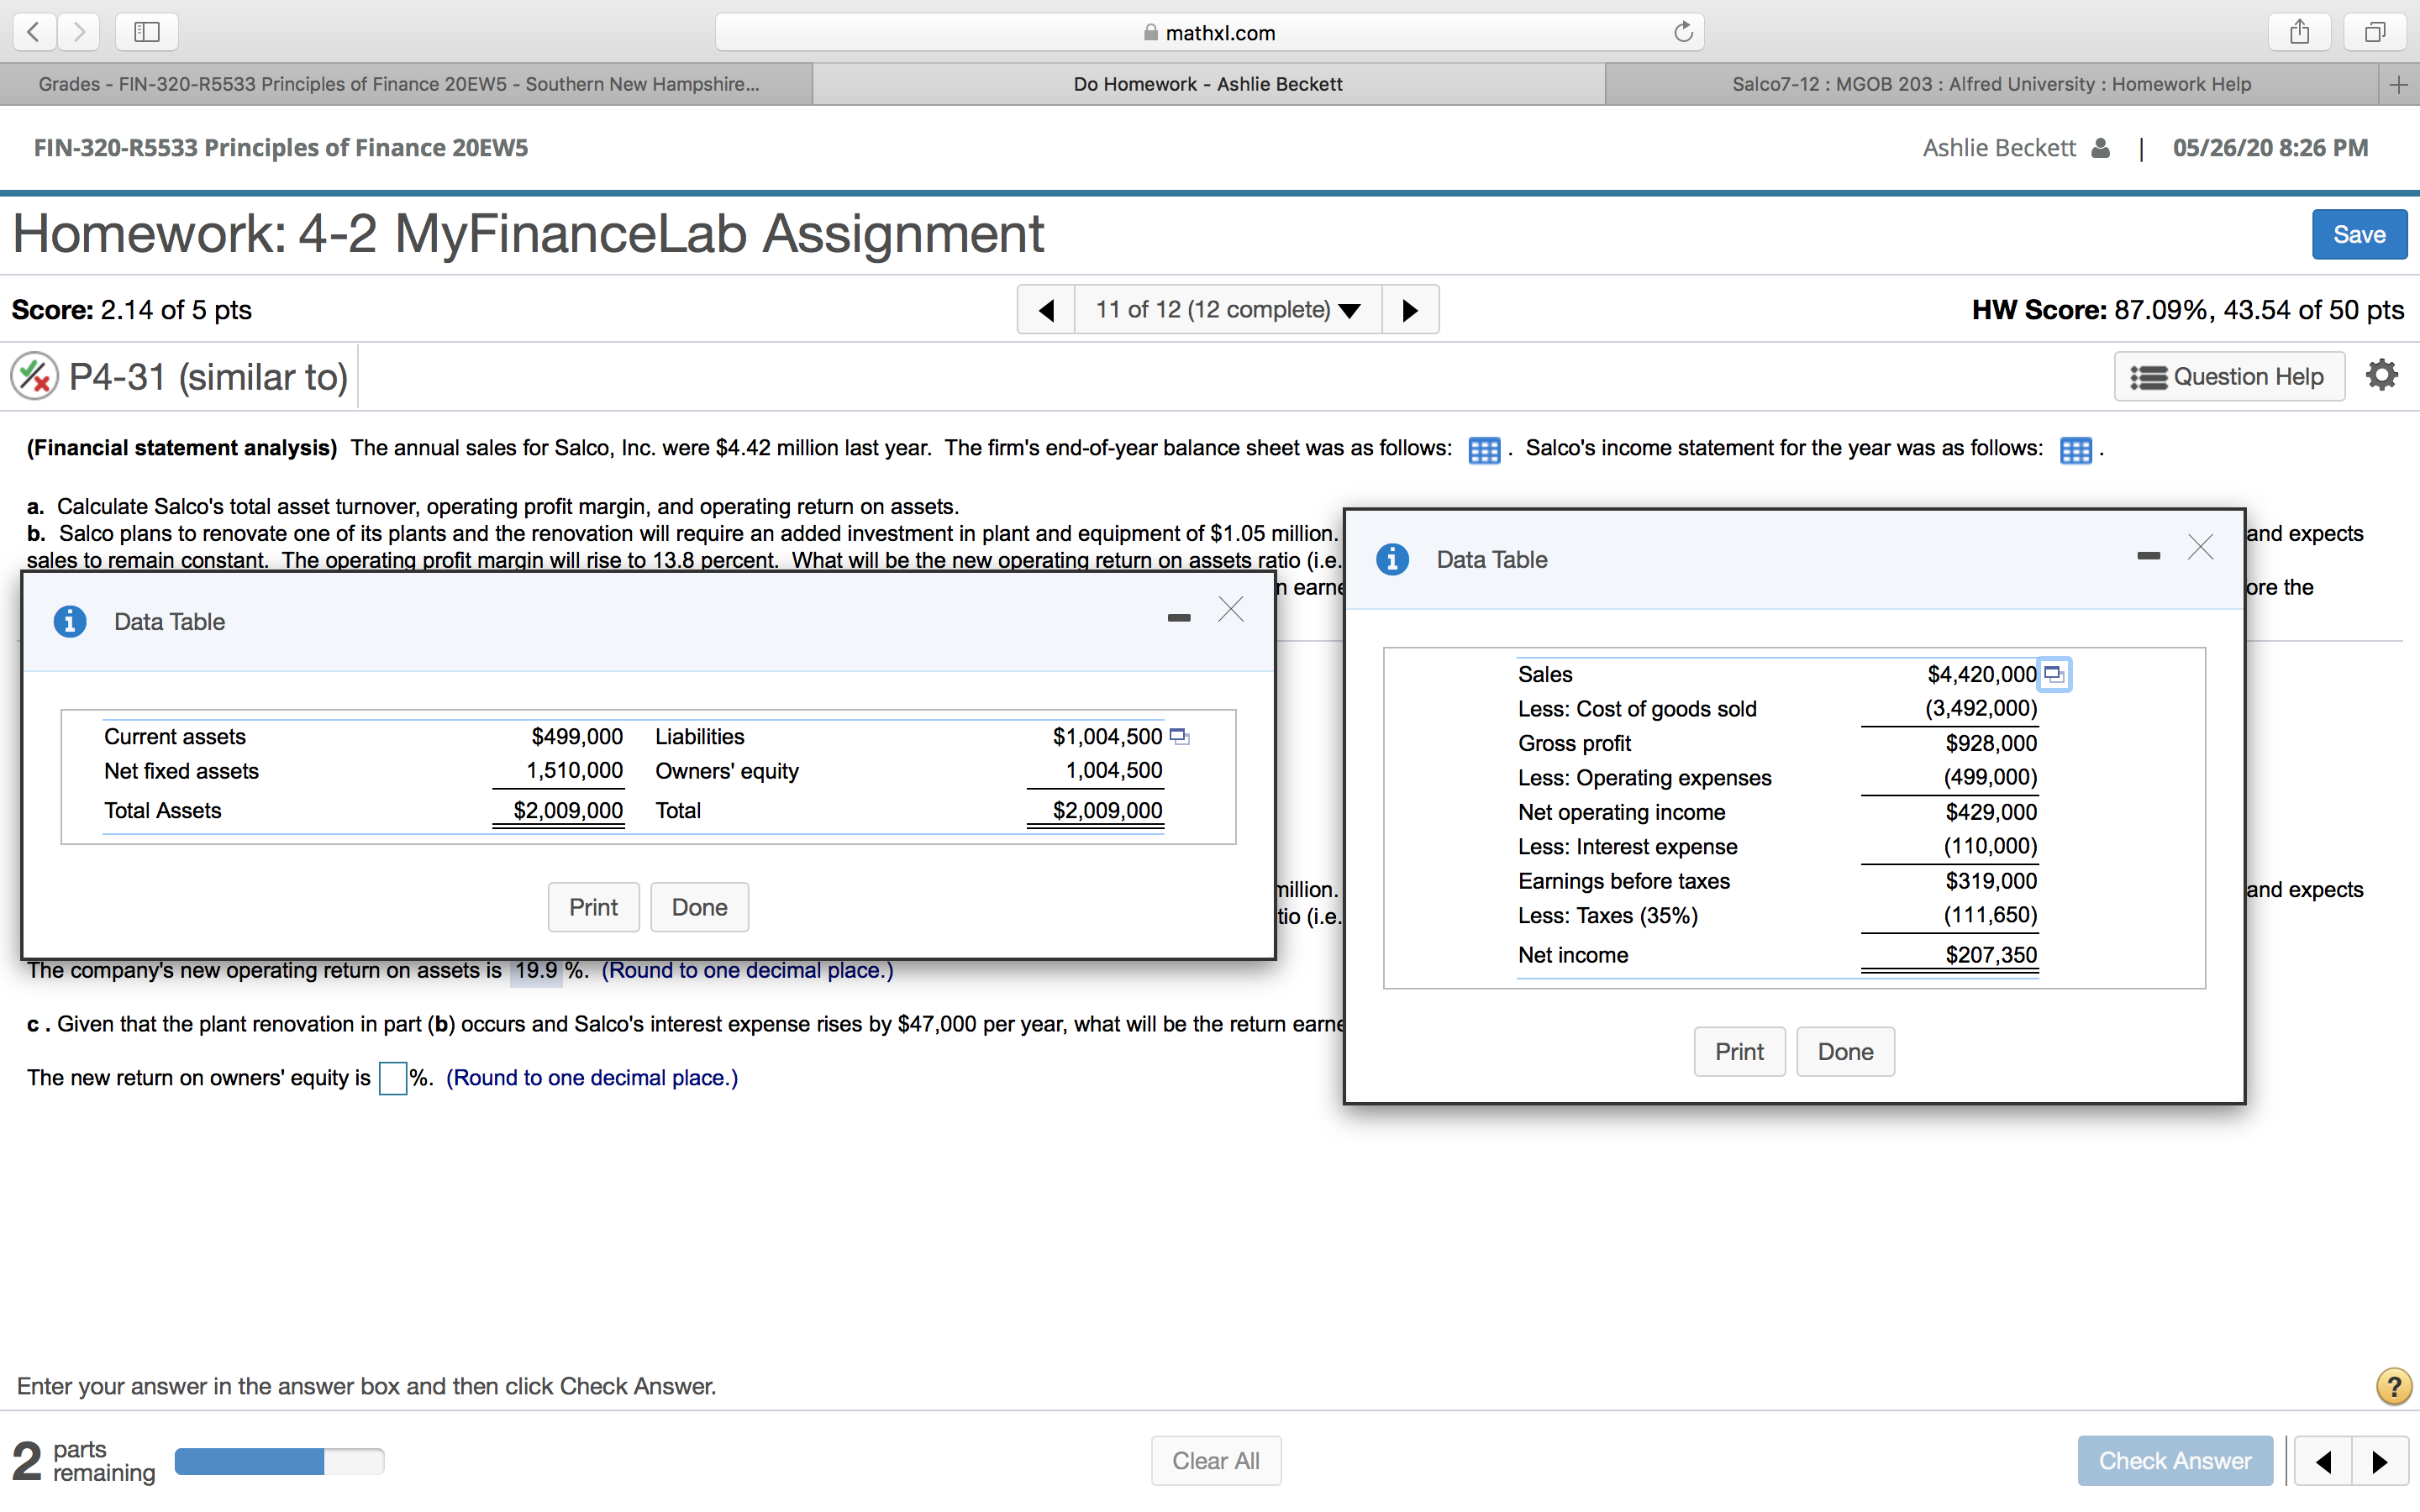Click the parts remaining progress bar
The width and height of the screenshot is (2420, 1512).
[279, 1461]
